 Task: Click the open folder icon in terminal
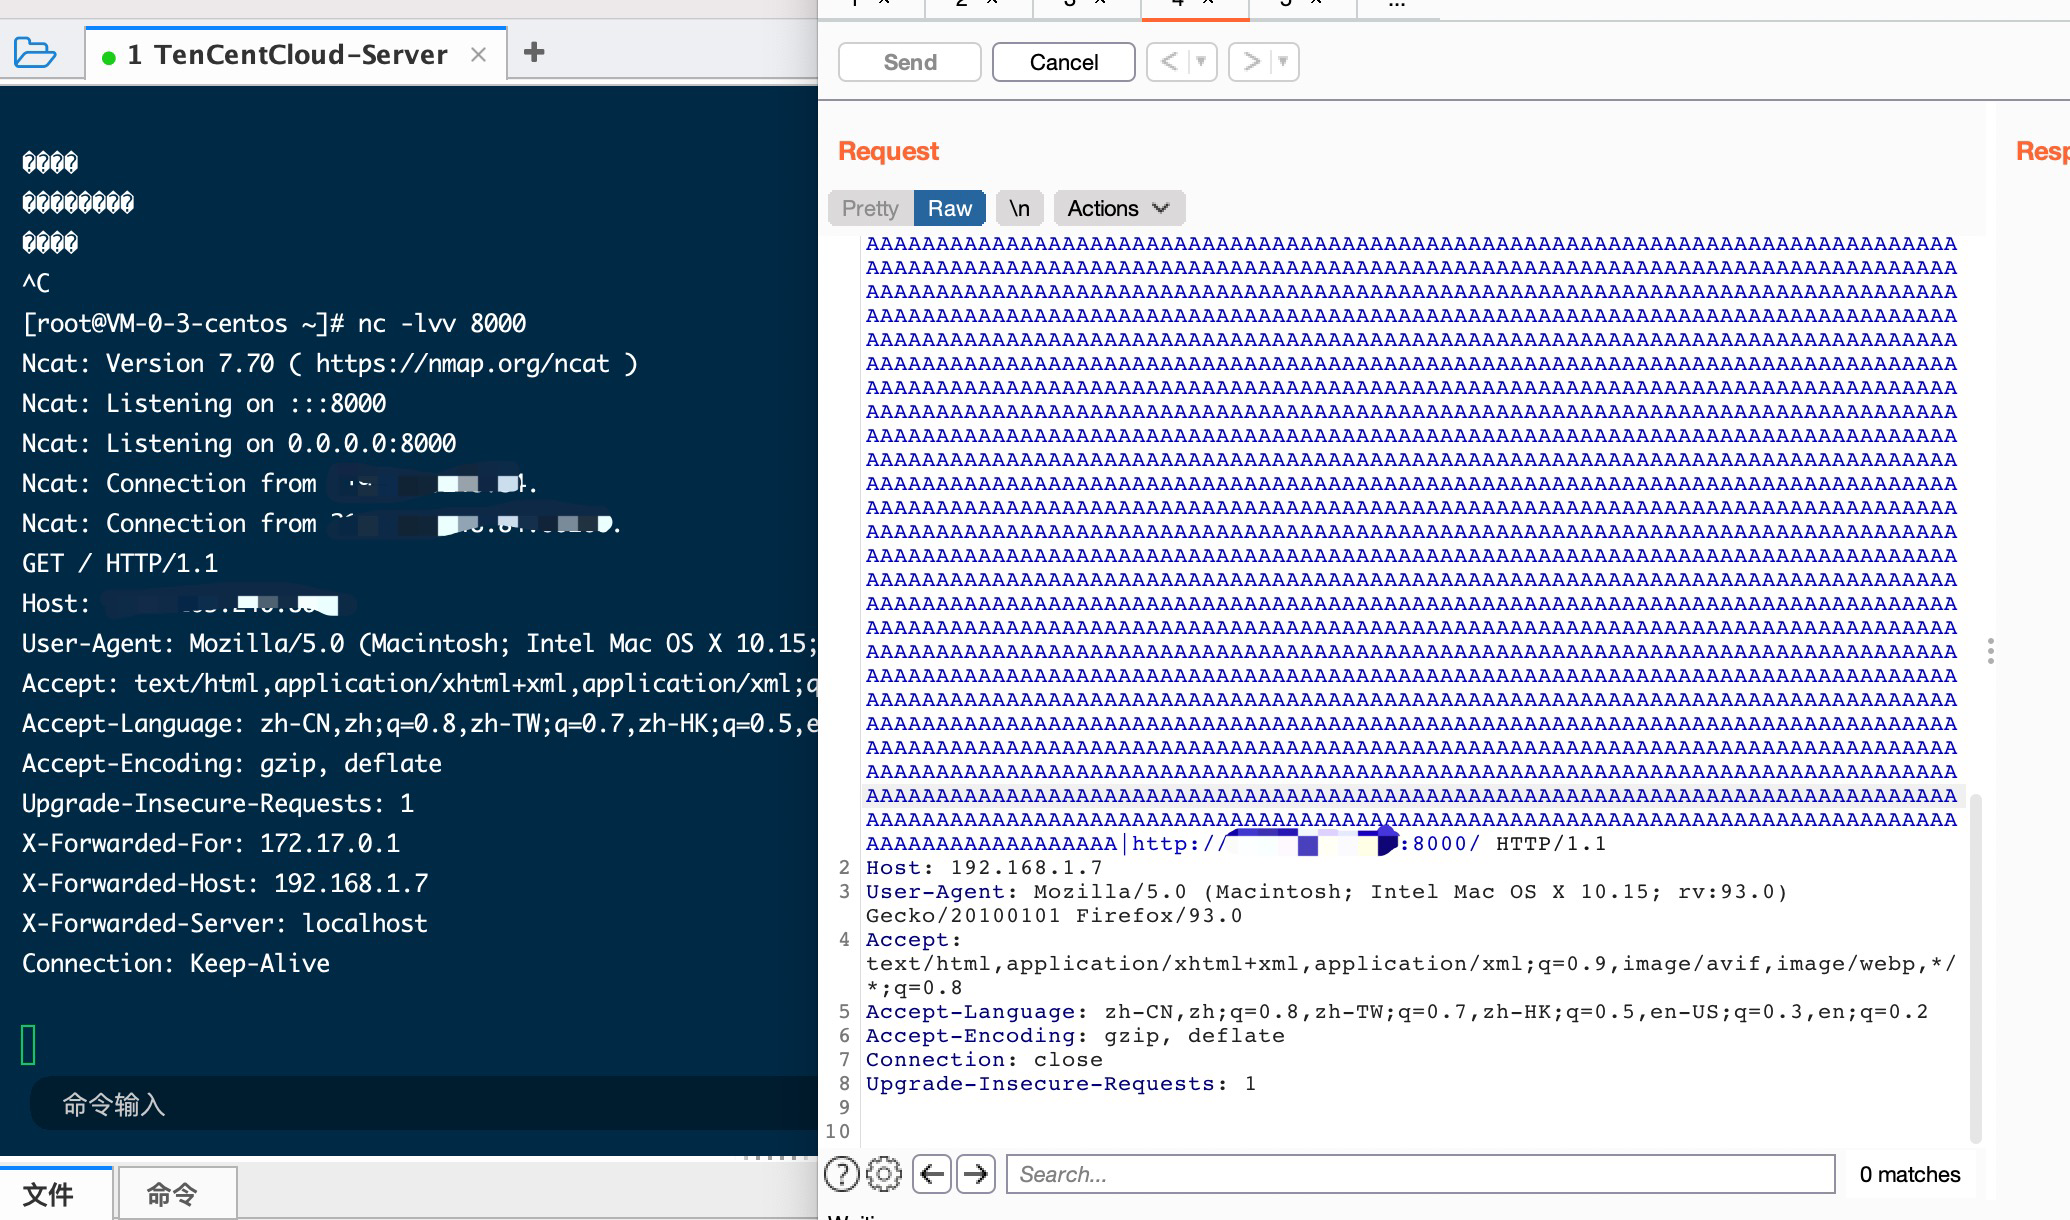point(35,52)
